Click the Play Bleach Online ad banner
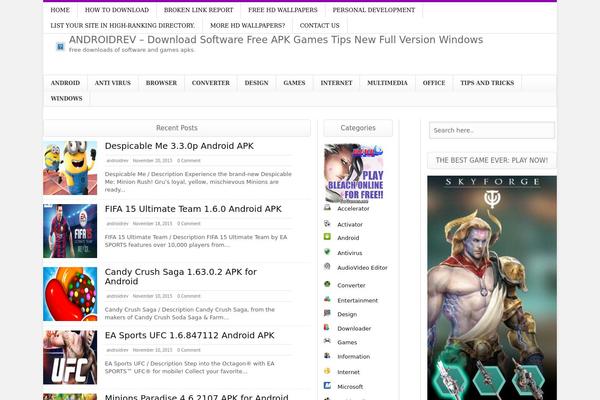600x400 pixels. click(x=354, y=173)
